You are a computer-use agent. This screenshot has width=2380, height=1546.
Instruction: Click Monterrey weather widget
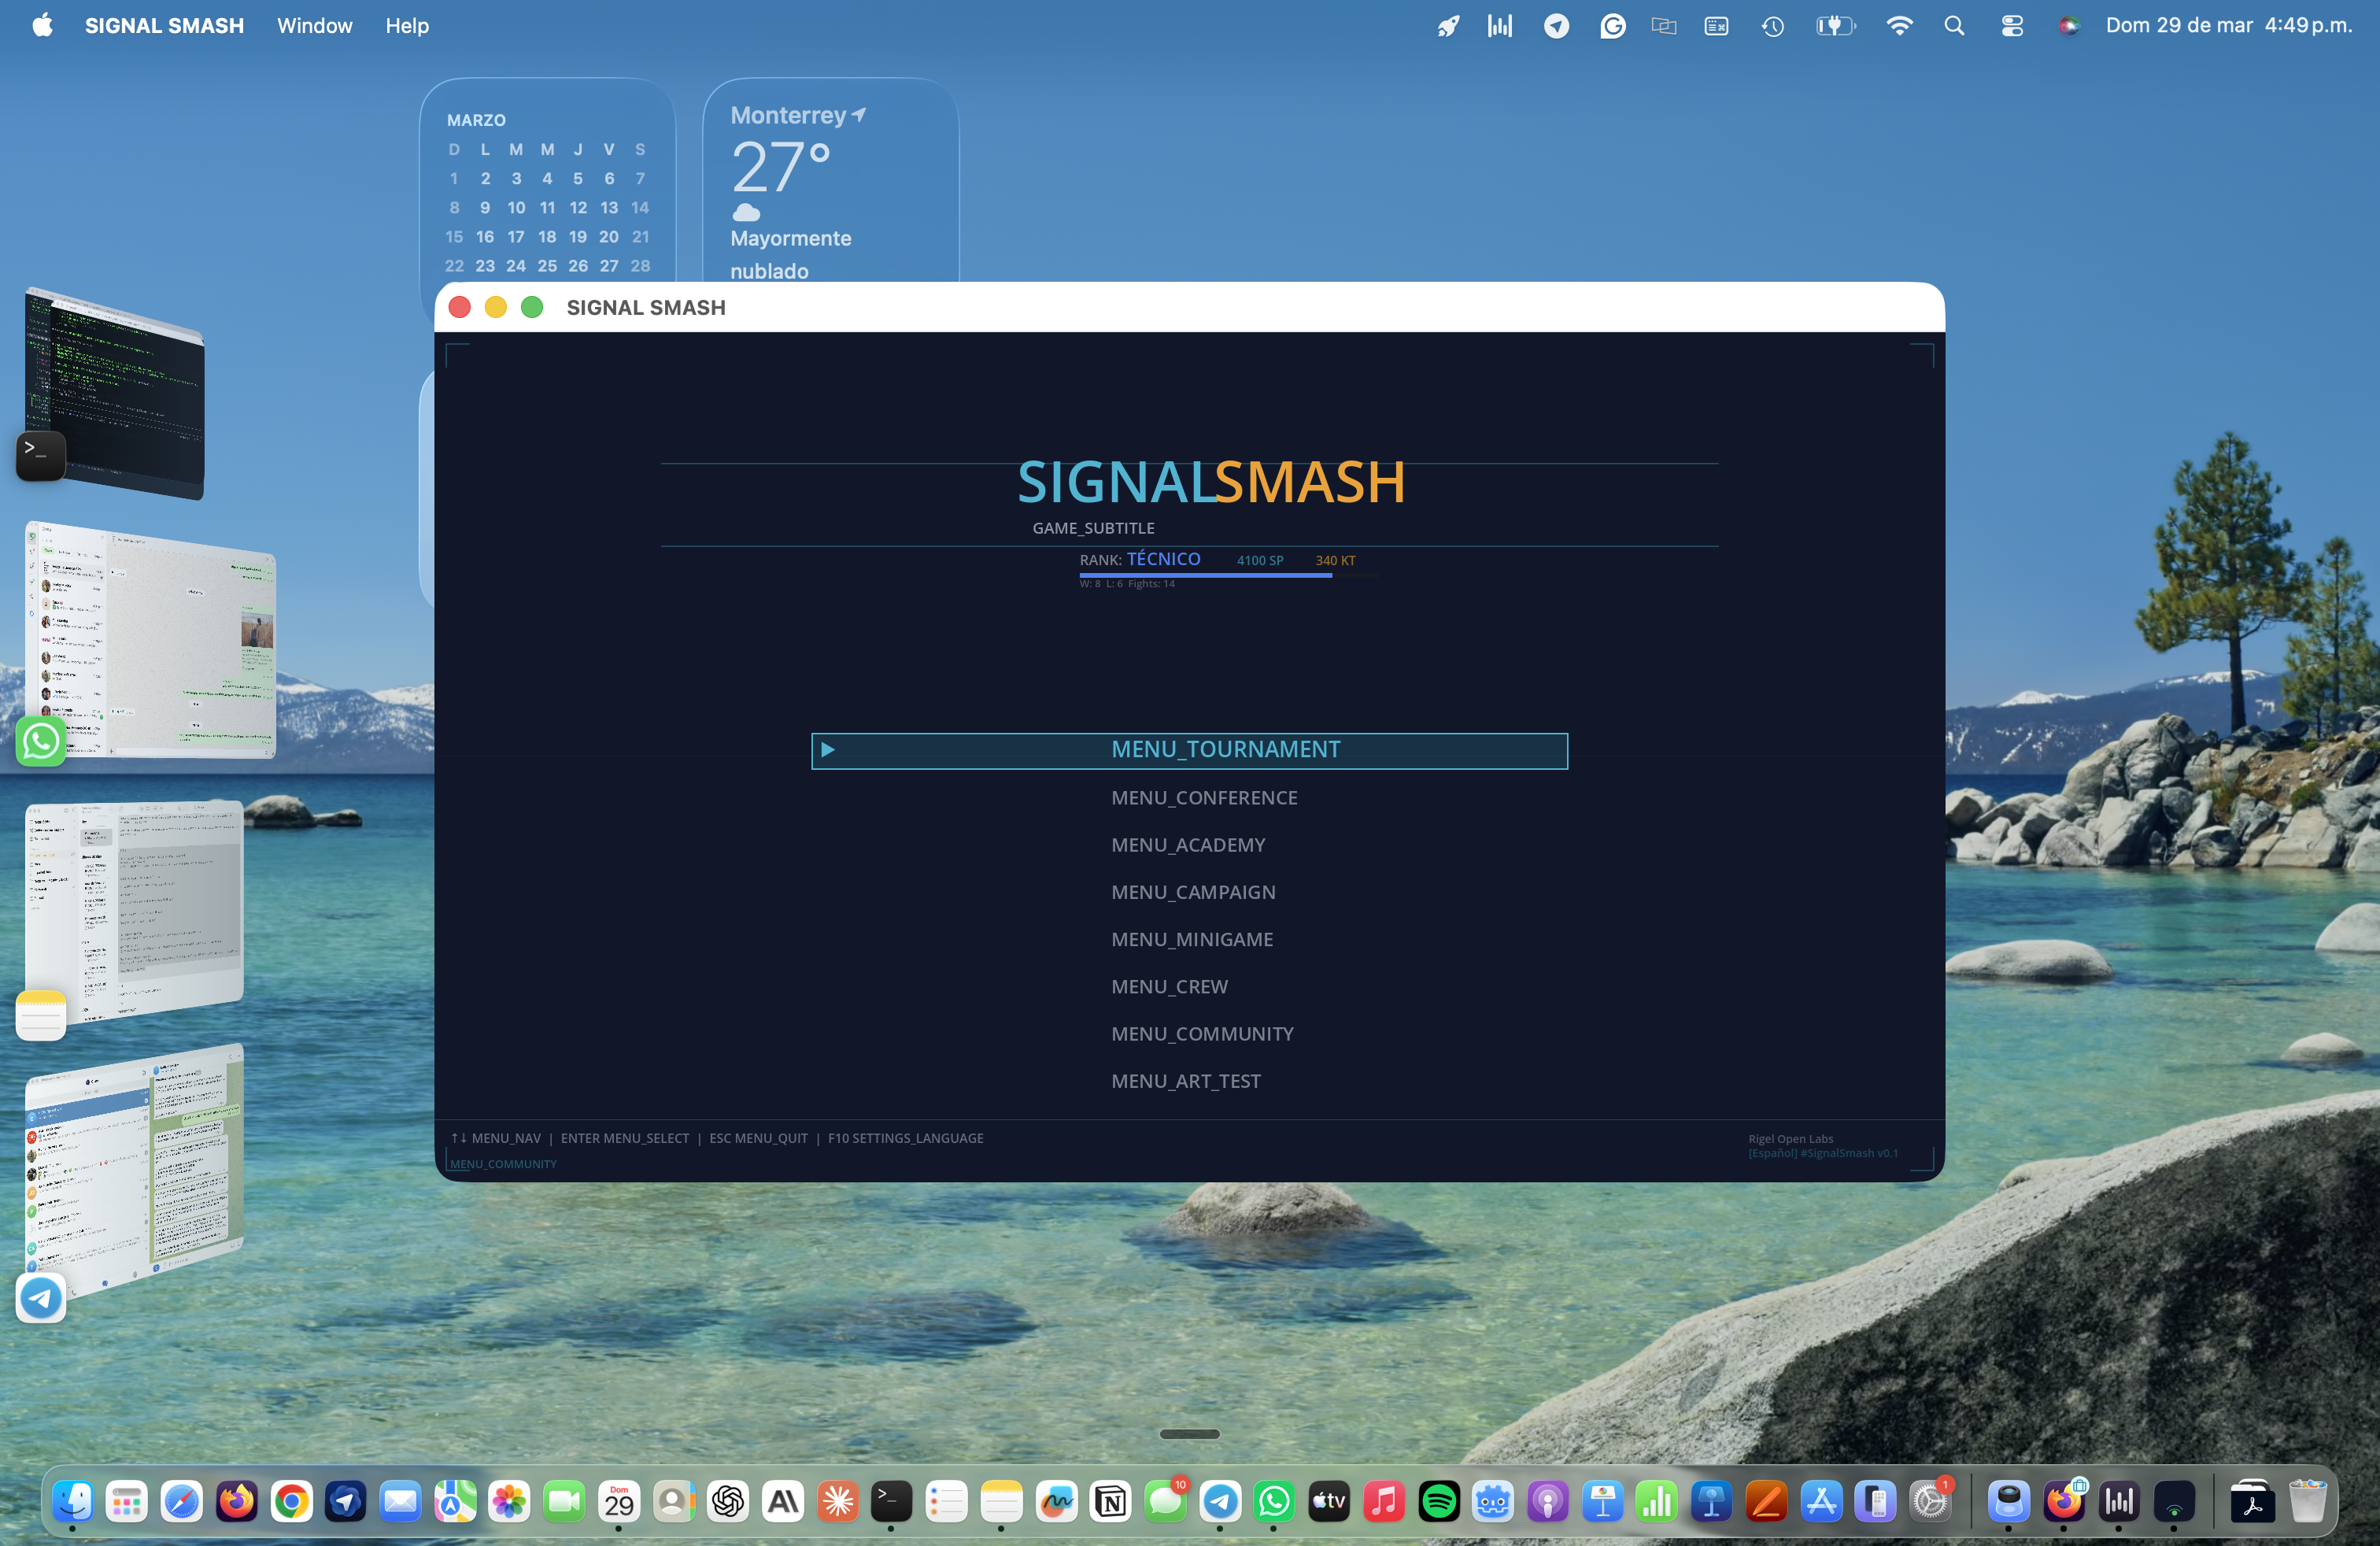tap(831, 181)
